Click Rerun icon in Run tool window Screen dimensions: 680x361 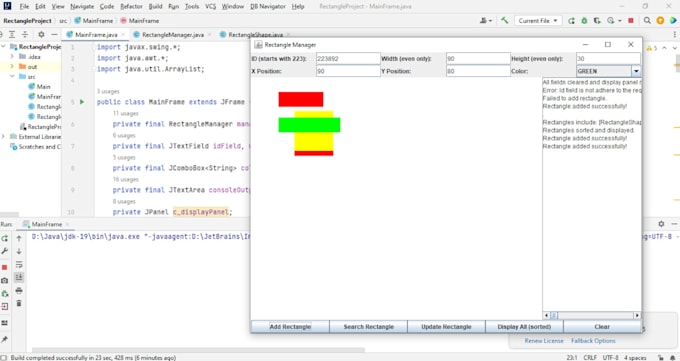click(x=5, y=238)
